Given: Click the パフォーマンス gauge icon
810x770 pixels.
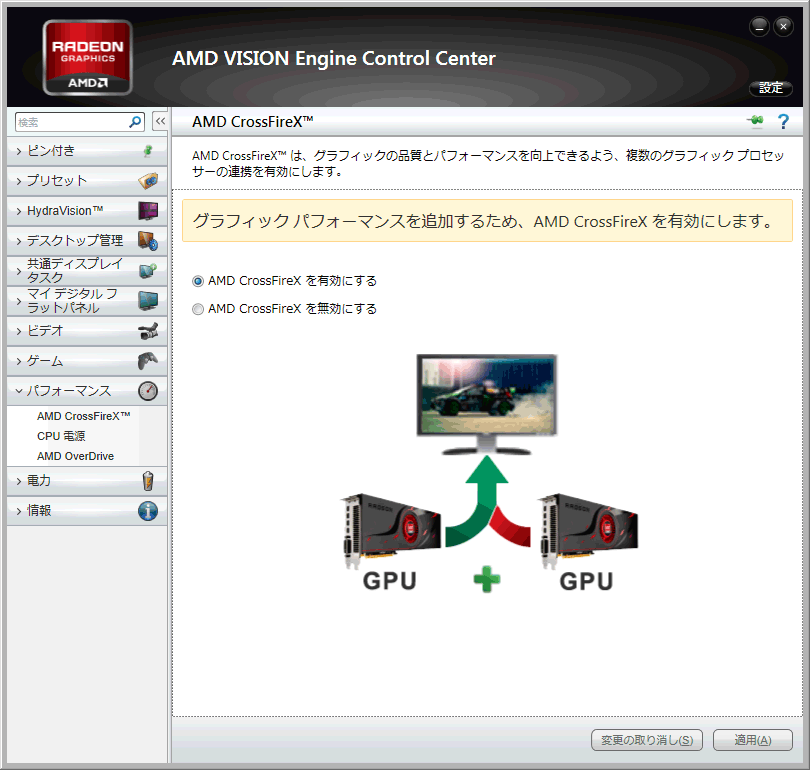Looking at the screenshot, I should 148,391.
